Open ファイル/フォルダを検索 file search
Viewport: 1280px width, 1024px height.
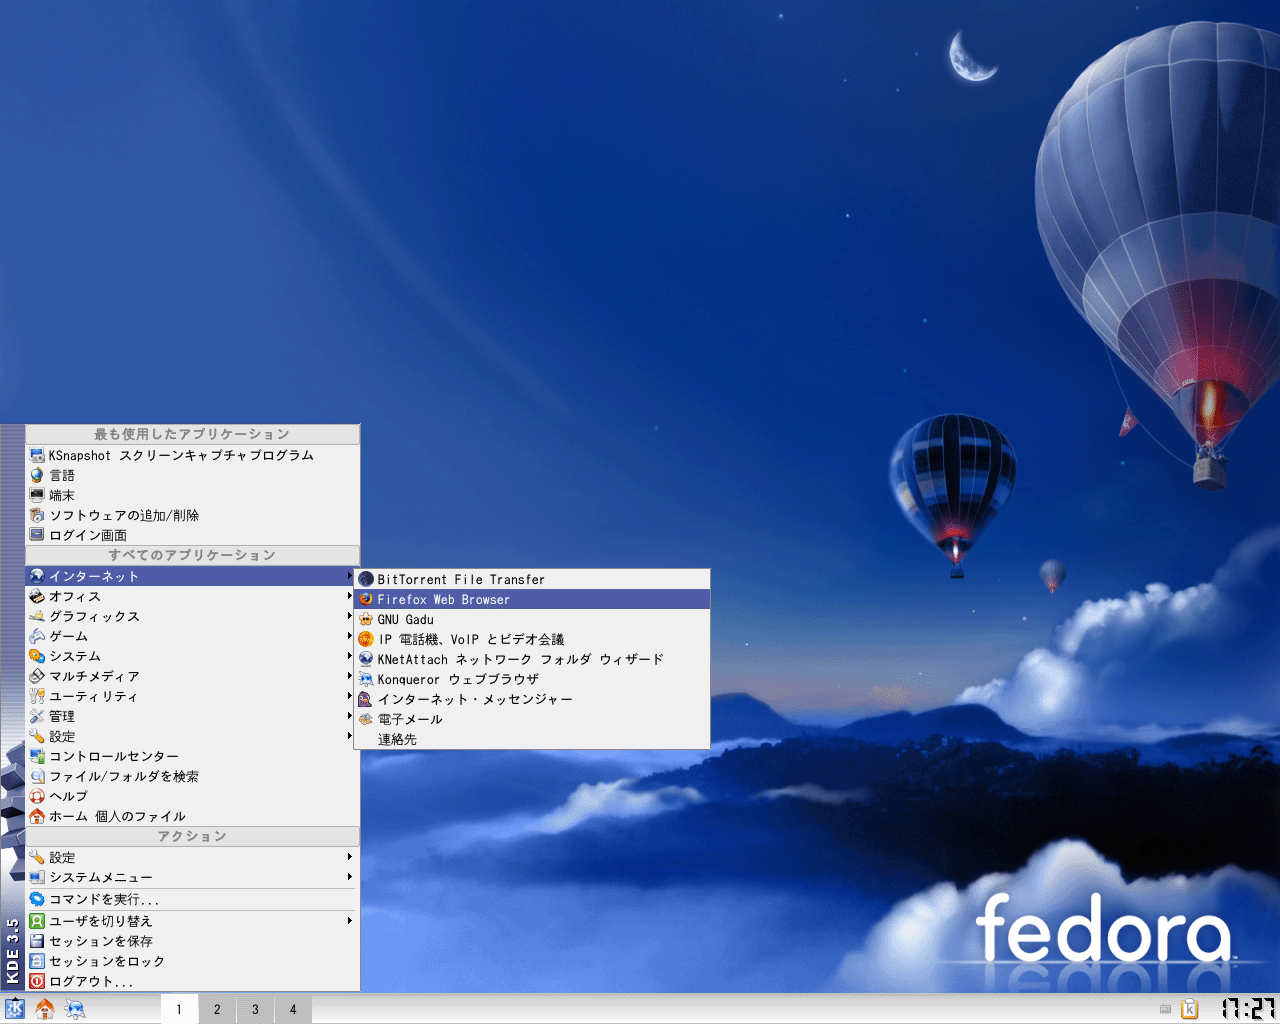pyautogui.click(x=192, y=776)
